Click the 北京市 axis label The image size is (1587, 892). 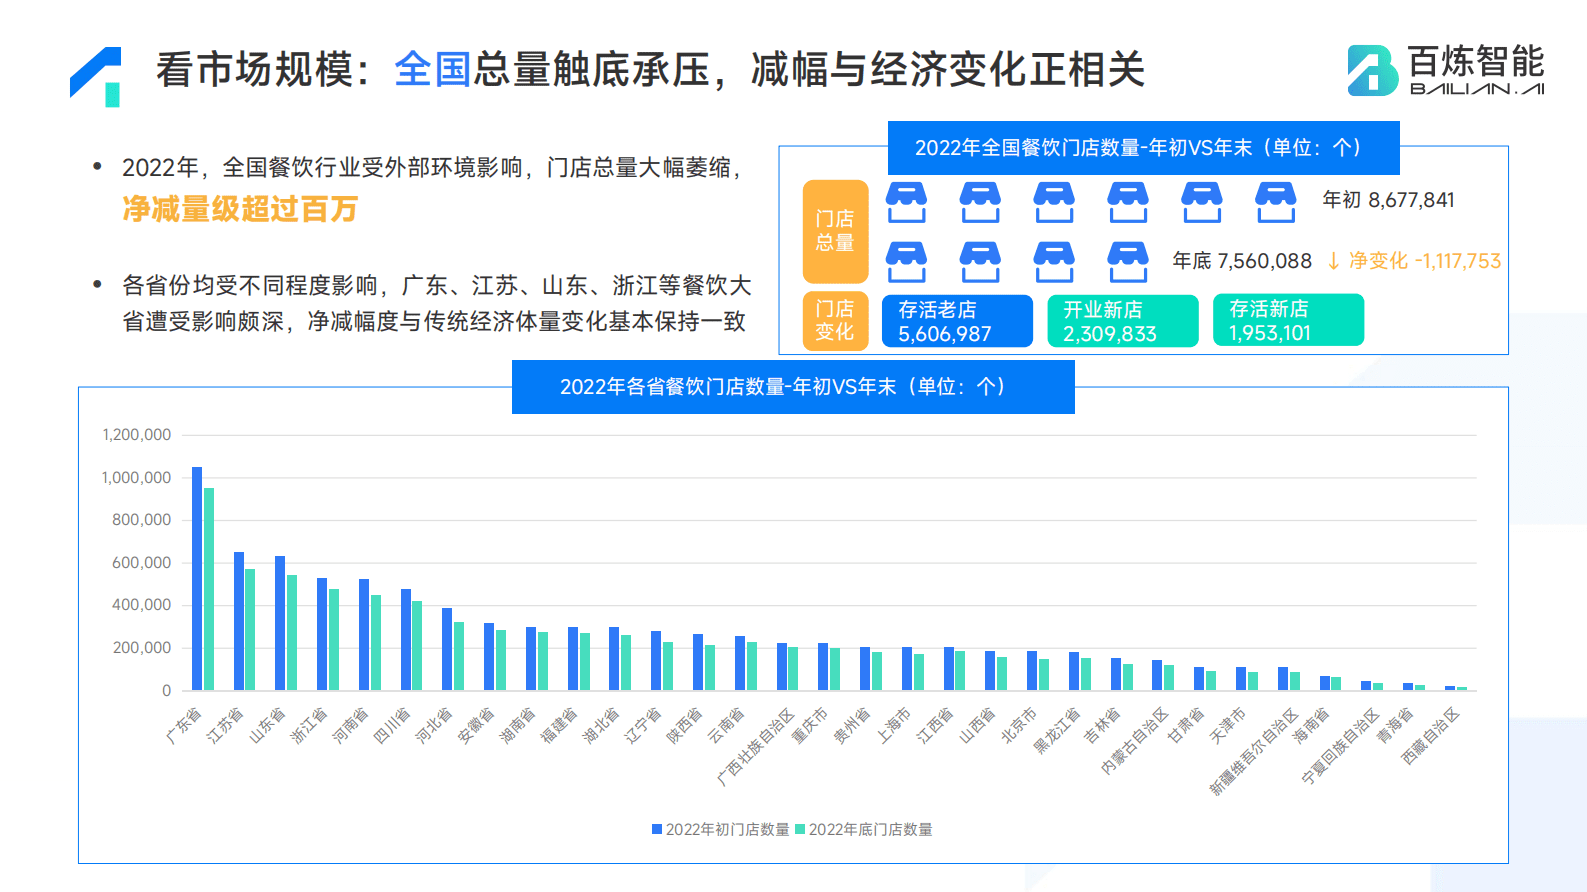pos(1019,726)
